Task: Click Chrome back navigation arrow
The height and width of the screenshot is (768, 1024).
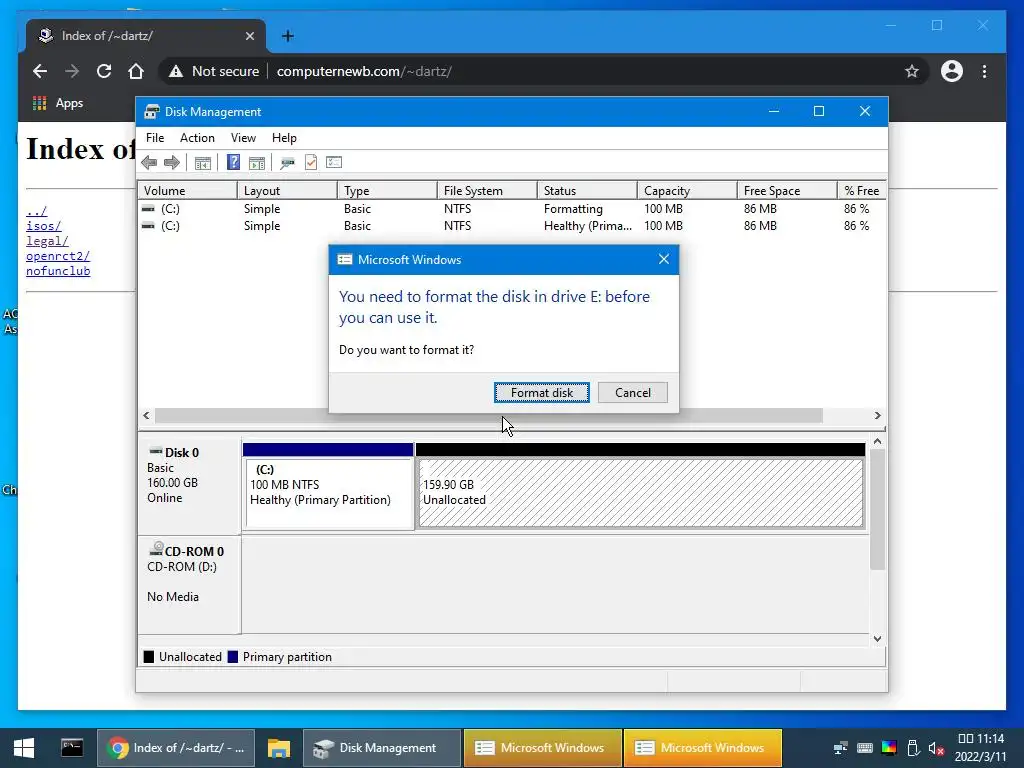Action: 40,71
